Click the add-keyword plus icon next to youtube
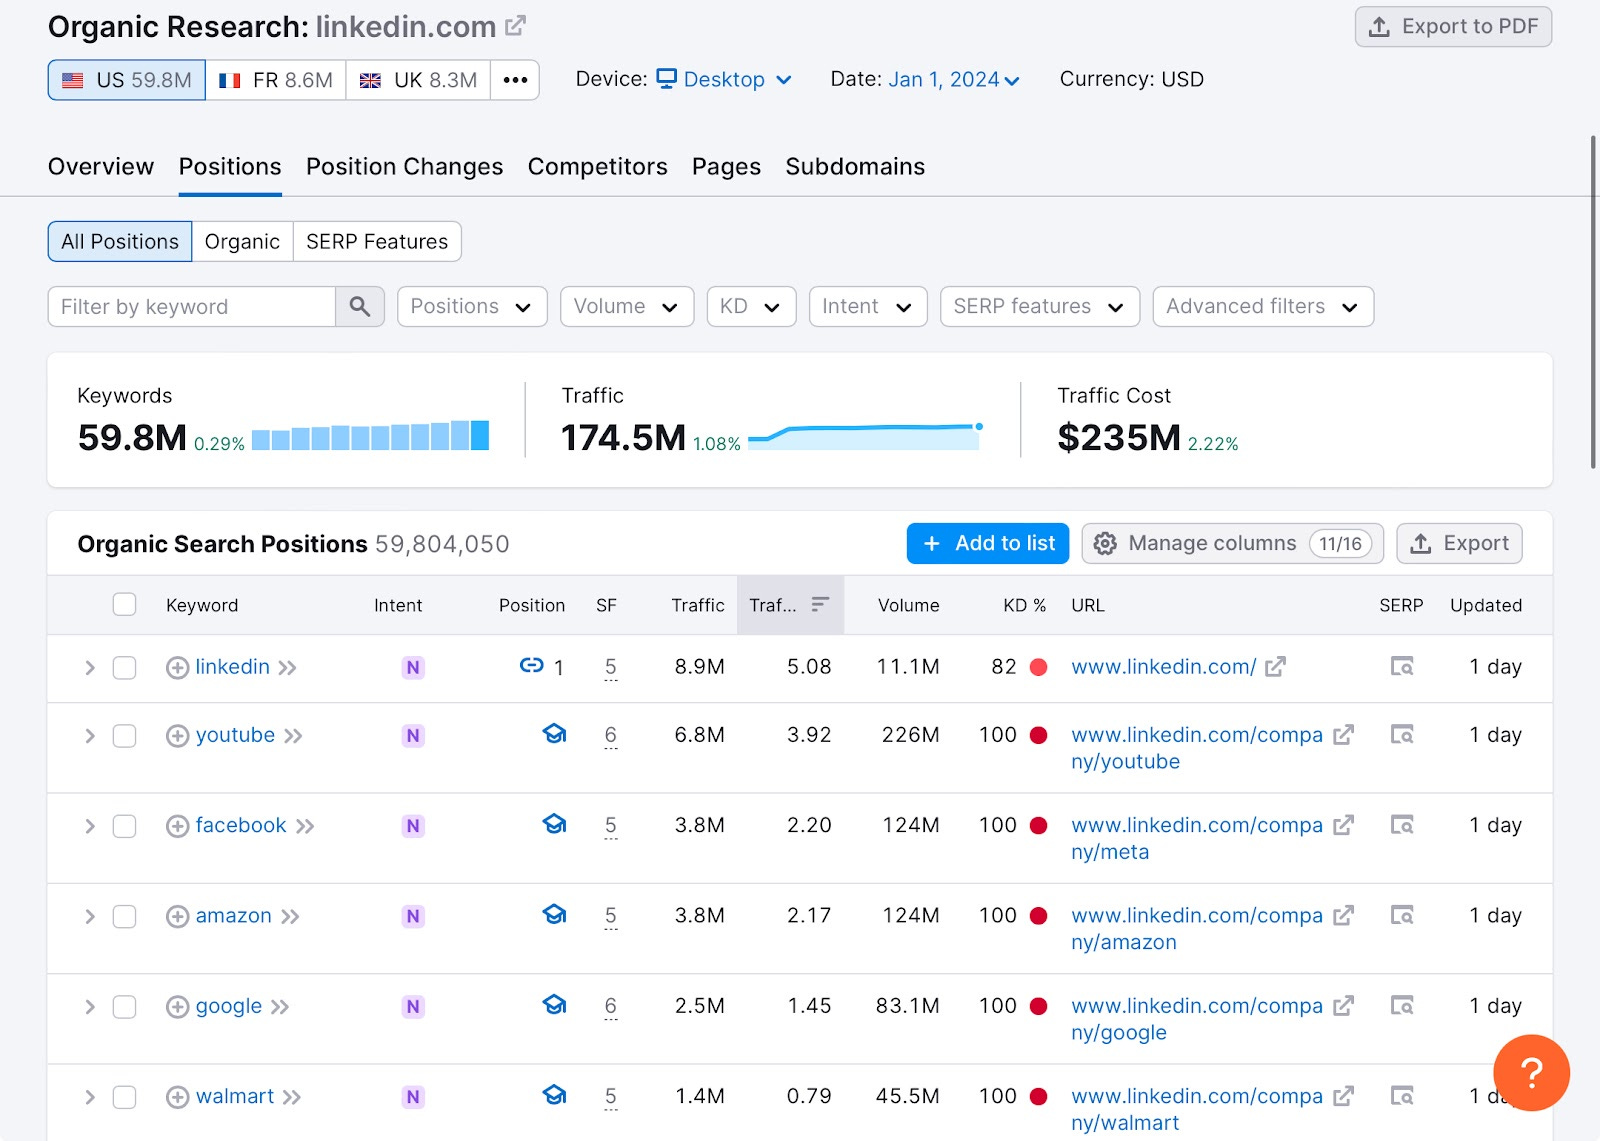The height and width of the screenshot is (1141, 1600). (177, 736)
